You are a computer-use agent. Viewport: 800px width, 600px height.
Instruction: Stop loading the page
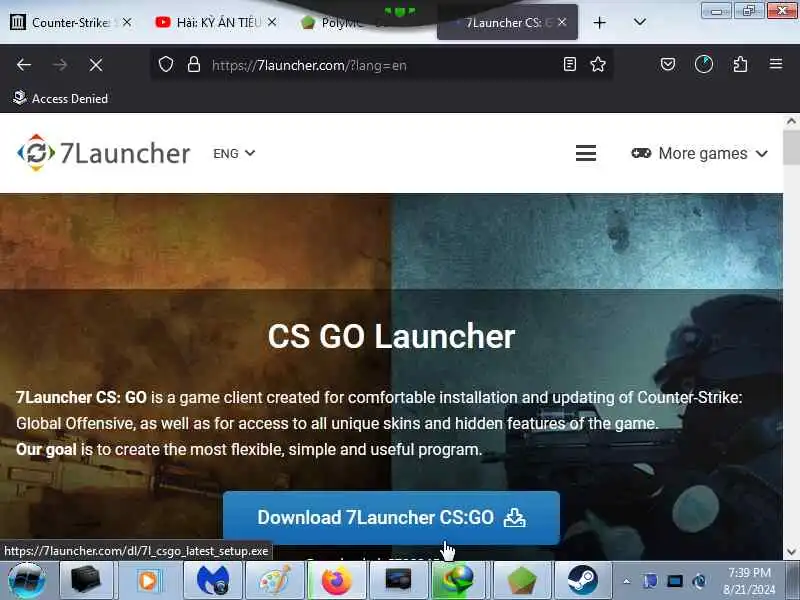96,65
